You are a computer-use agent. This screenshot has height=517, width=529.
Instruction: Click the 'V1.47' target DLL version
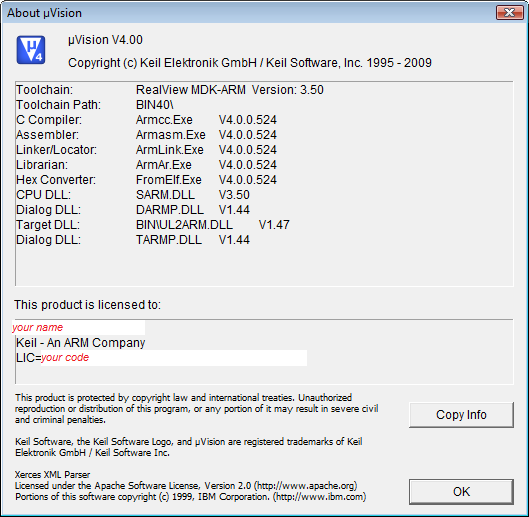274,225
